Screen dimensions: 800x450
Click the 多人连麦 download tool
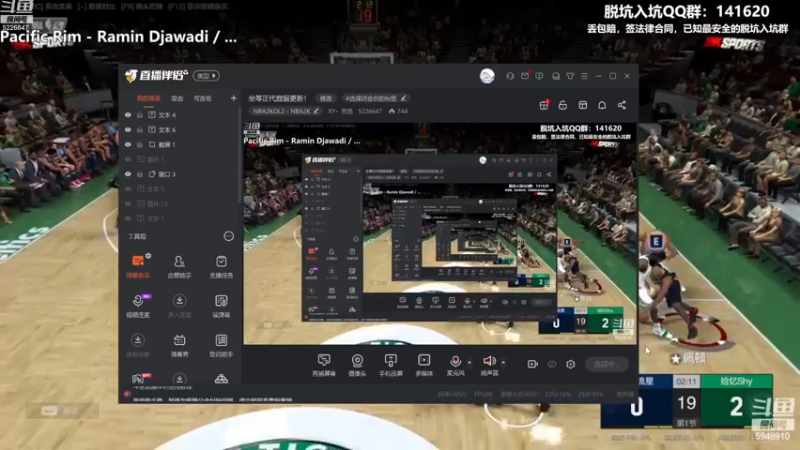pos(179,306)
